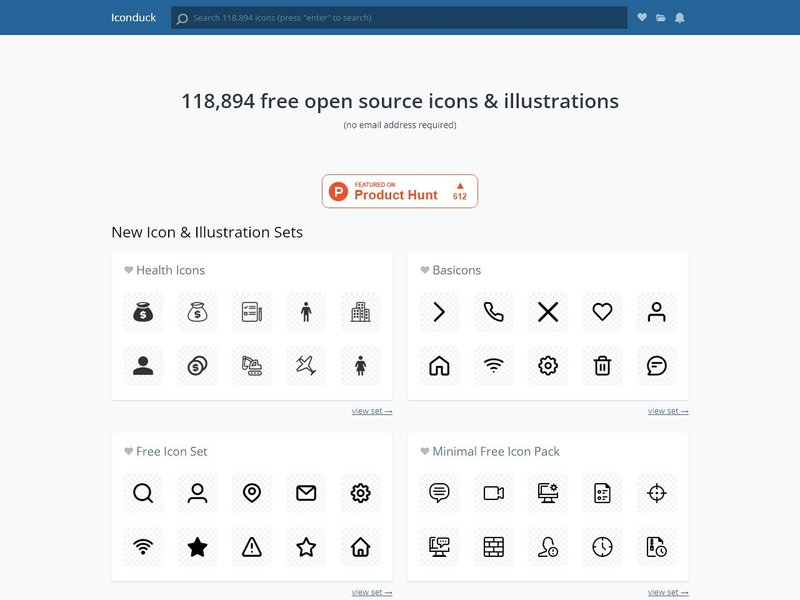The width and height of the screenshot is (800, 600).
Task: Select the standing man figure icon
Action: [x=306, y=312]
